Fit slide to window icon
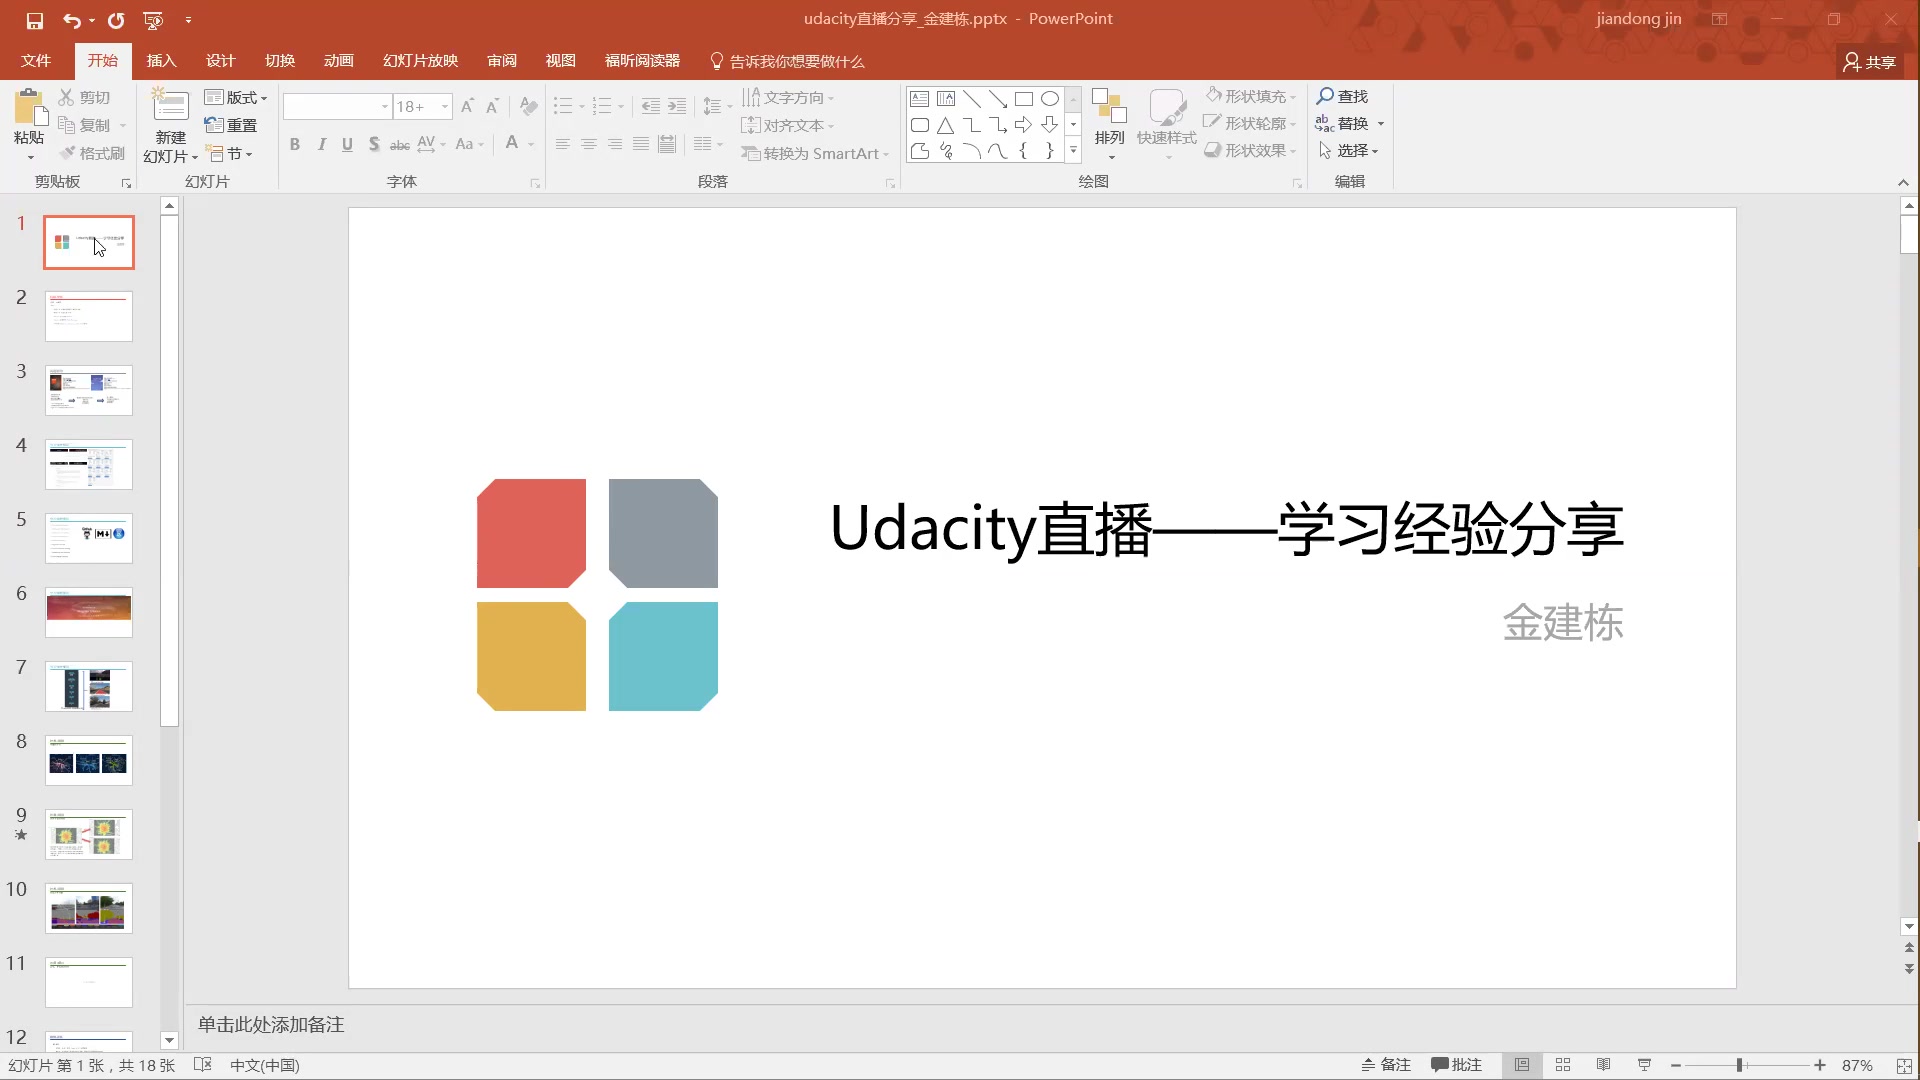Image resolution: width=1920 pixels, height=1080 pixels. click(1905, 1066)
